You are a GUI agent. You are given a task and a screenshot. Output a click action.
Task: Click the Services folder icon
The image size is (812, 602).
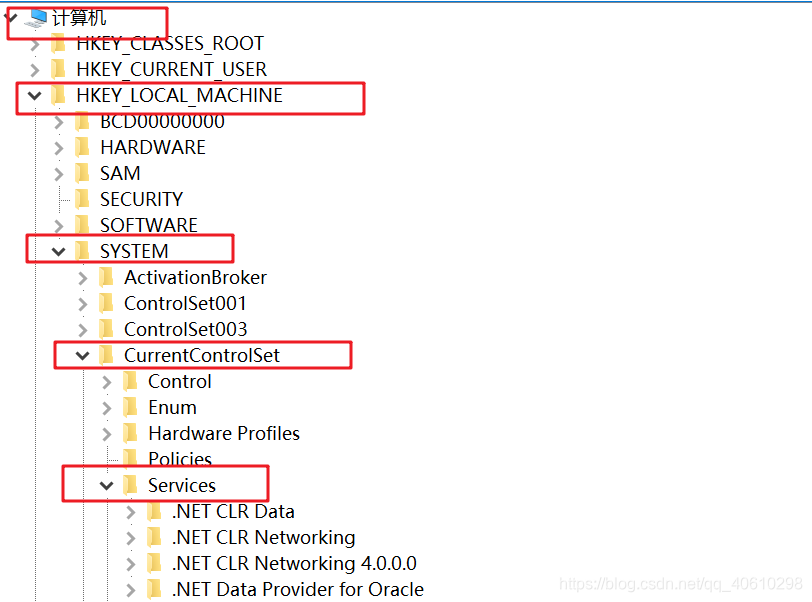point(130,485)
